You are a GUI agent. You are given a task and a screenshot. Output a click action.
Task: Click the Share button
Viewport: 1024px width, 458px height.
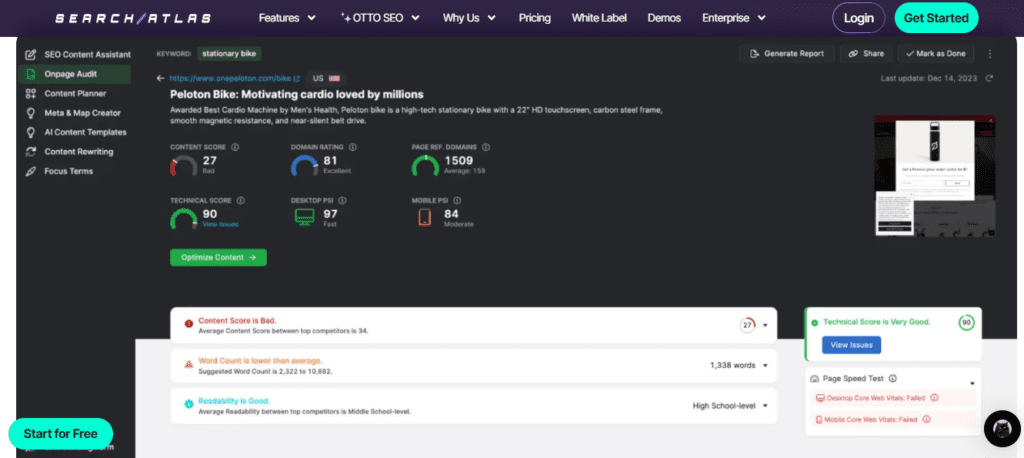coord(866,54)
